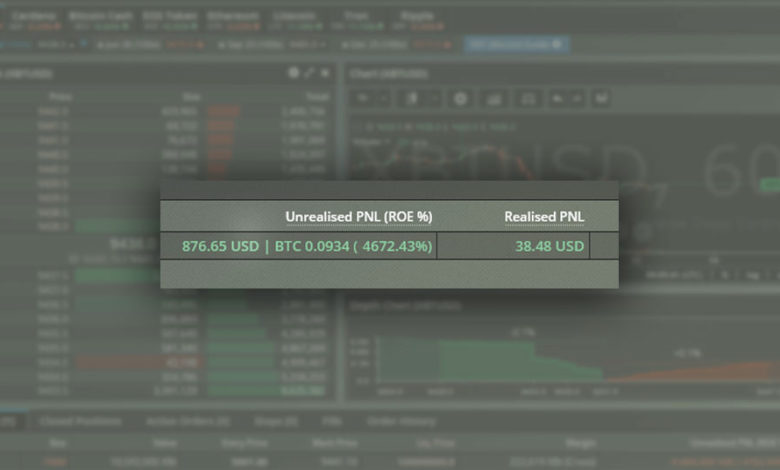Switch to the Order History tab
Image resolution: width=780 pixels, height=470 pixels.
pos(401,421)
